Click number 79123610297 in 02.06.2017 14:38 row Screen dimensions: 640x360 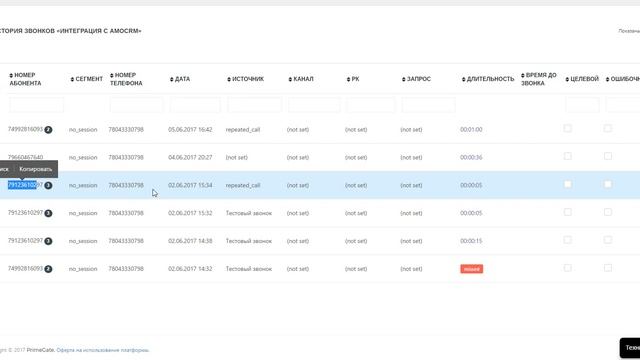tap(25, 240)
